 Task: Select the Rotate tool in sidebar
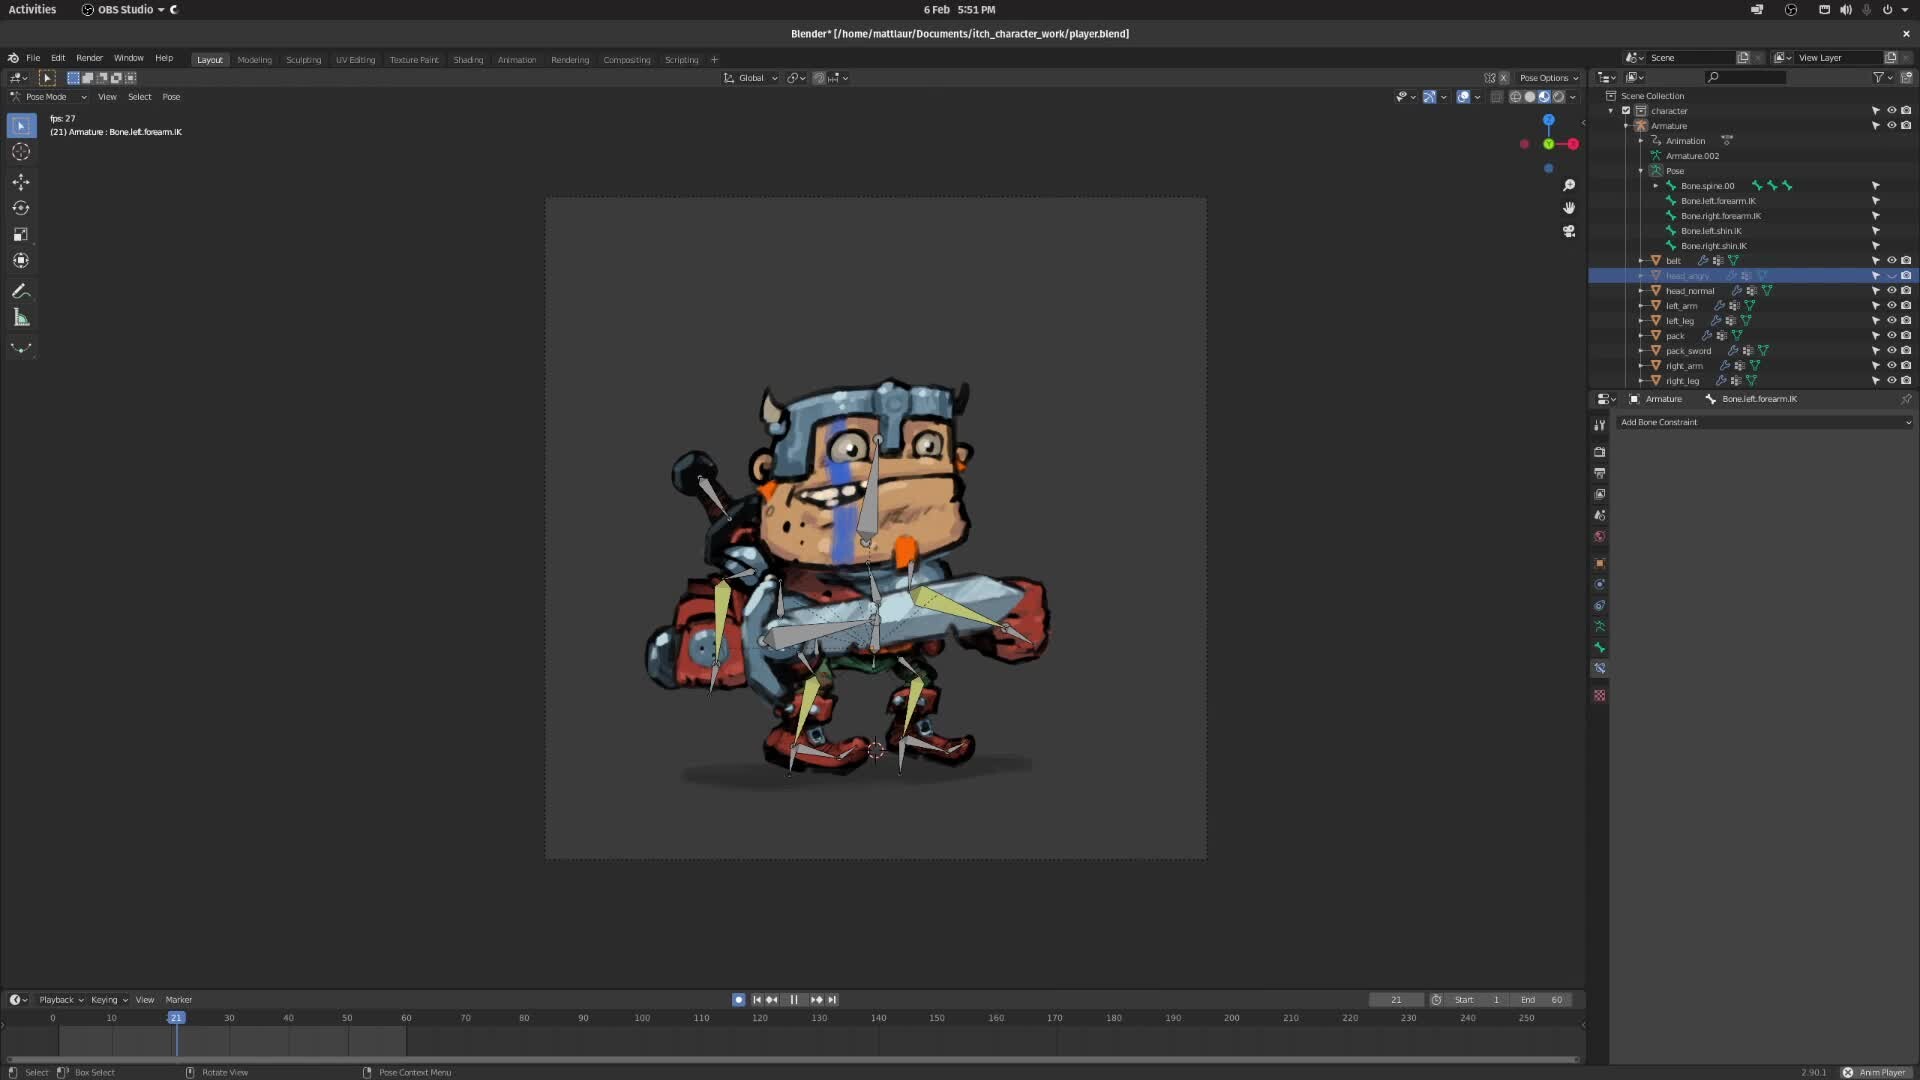20,207
